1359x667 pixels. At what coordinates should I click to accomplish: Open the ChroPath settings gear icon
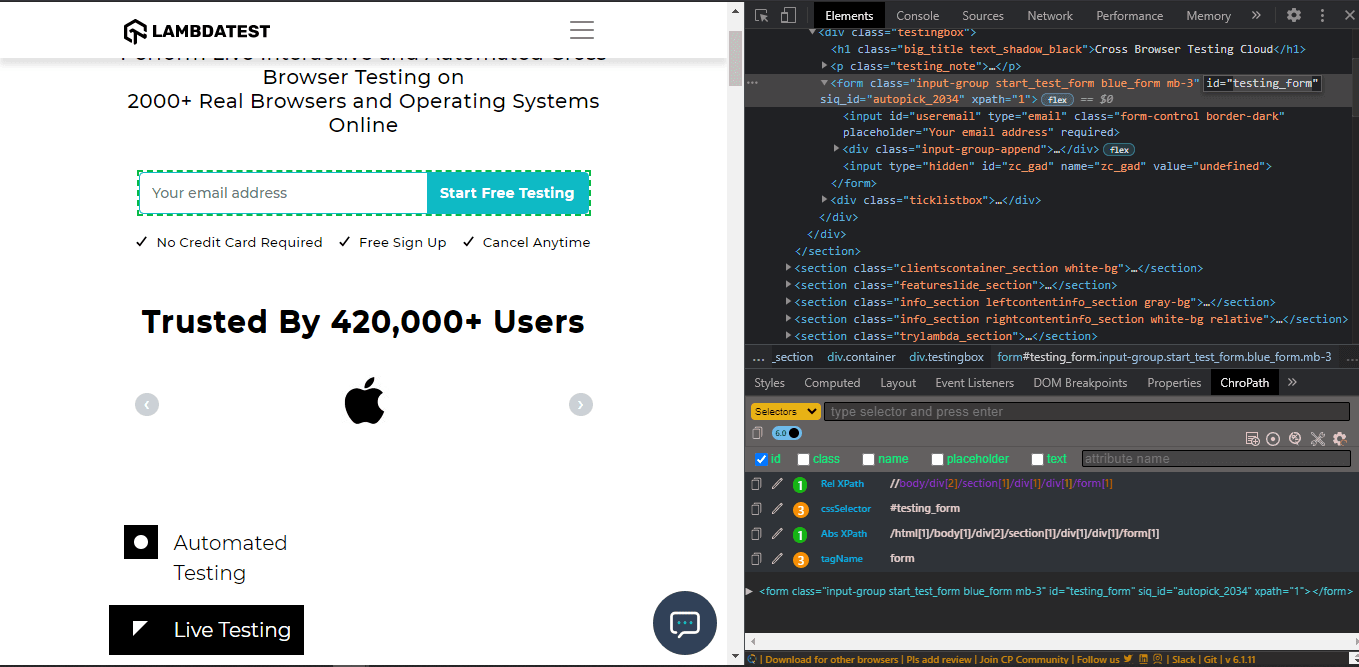[1339, 438]
